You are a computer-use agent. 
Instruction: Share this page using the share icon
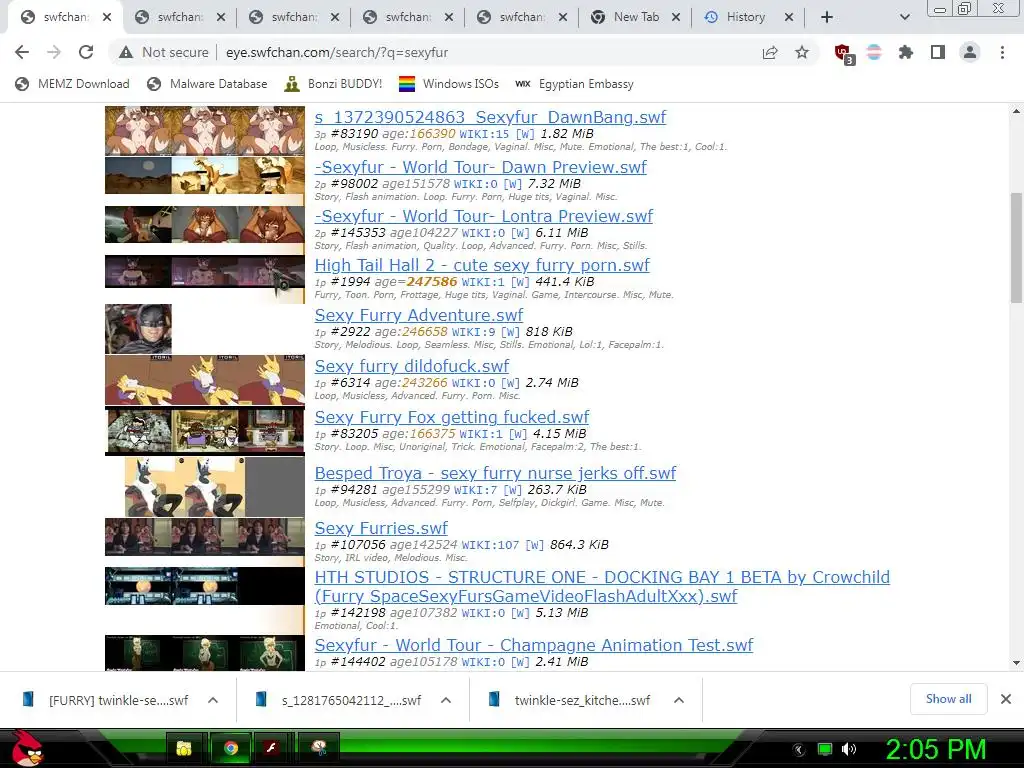[770, 52]
